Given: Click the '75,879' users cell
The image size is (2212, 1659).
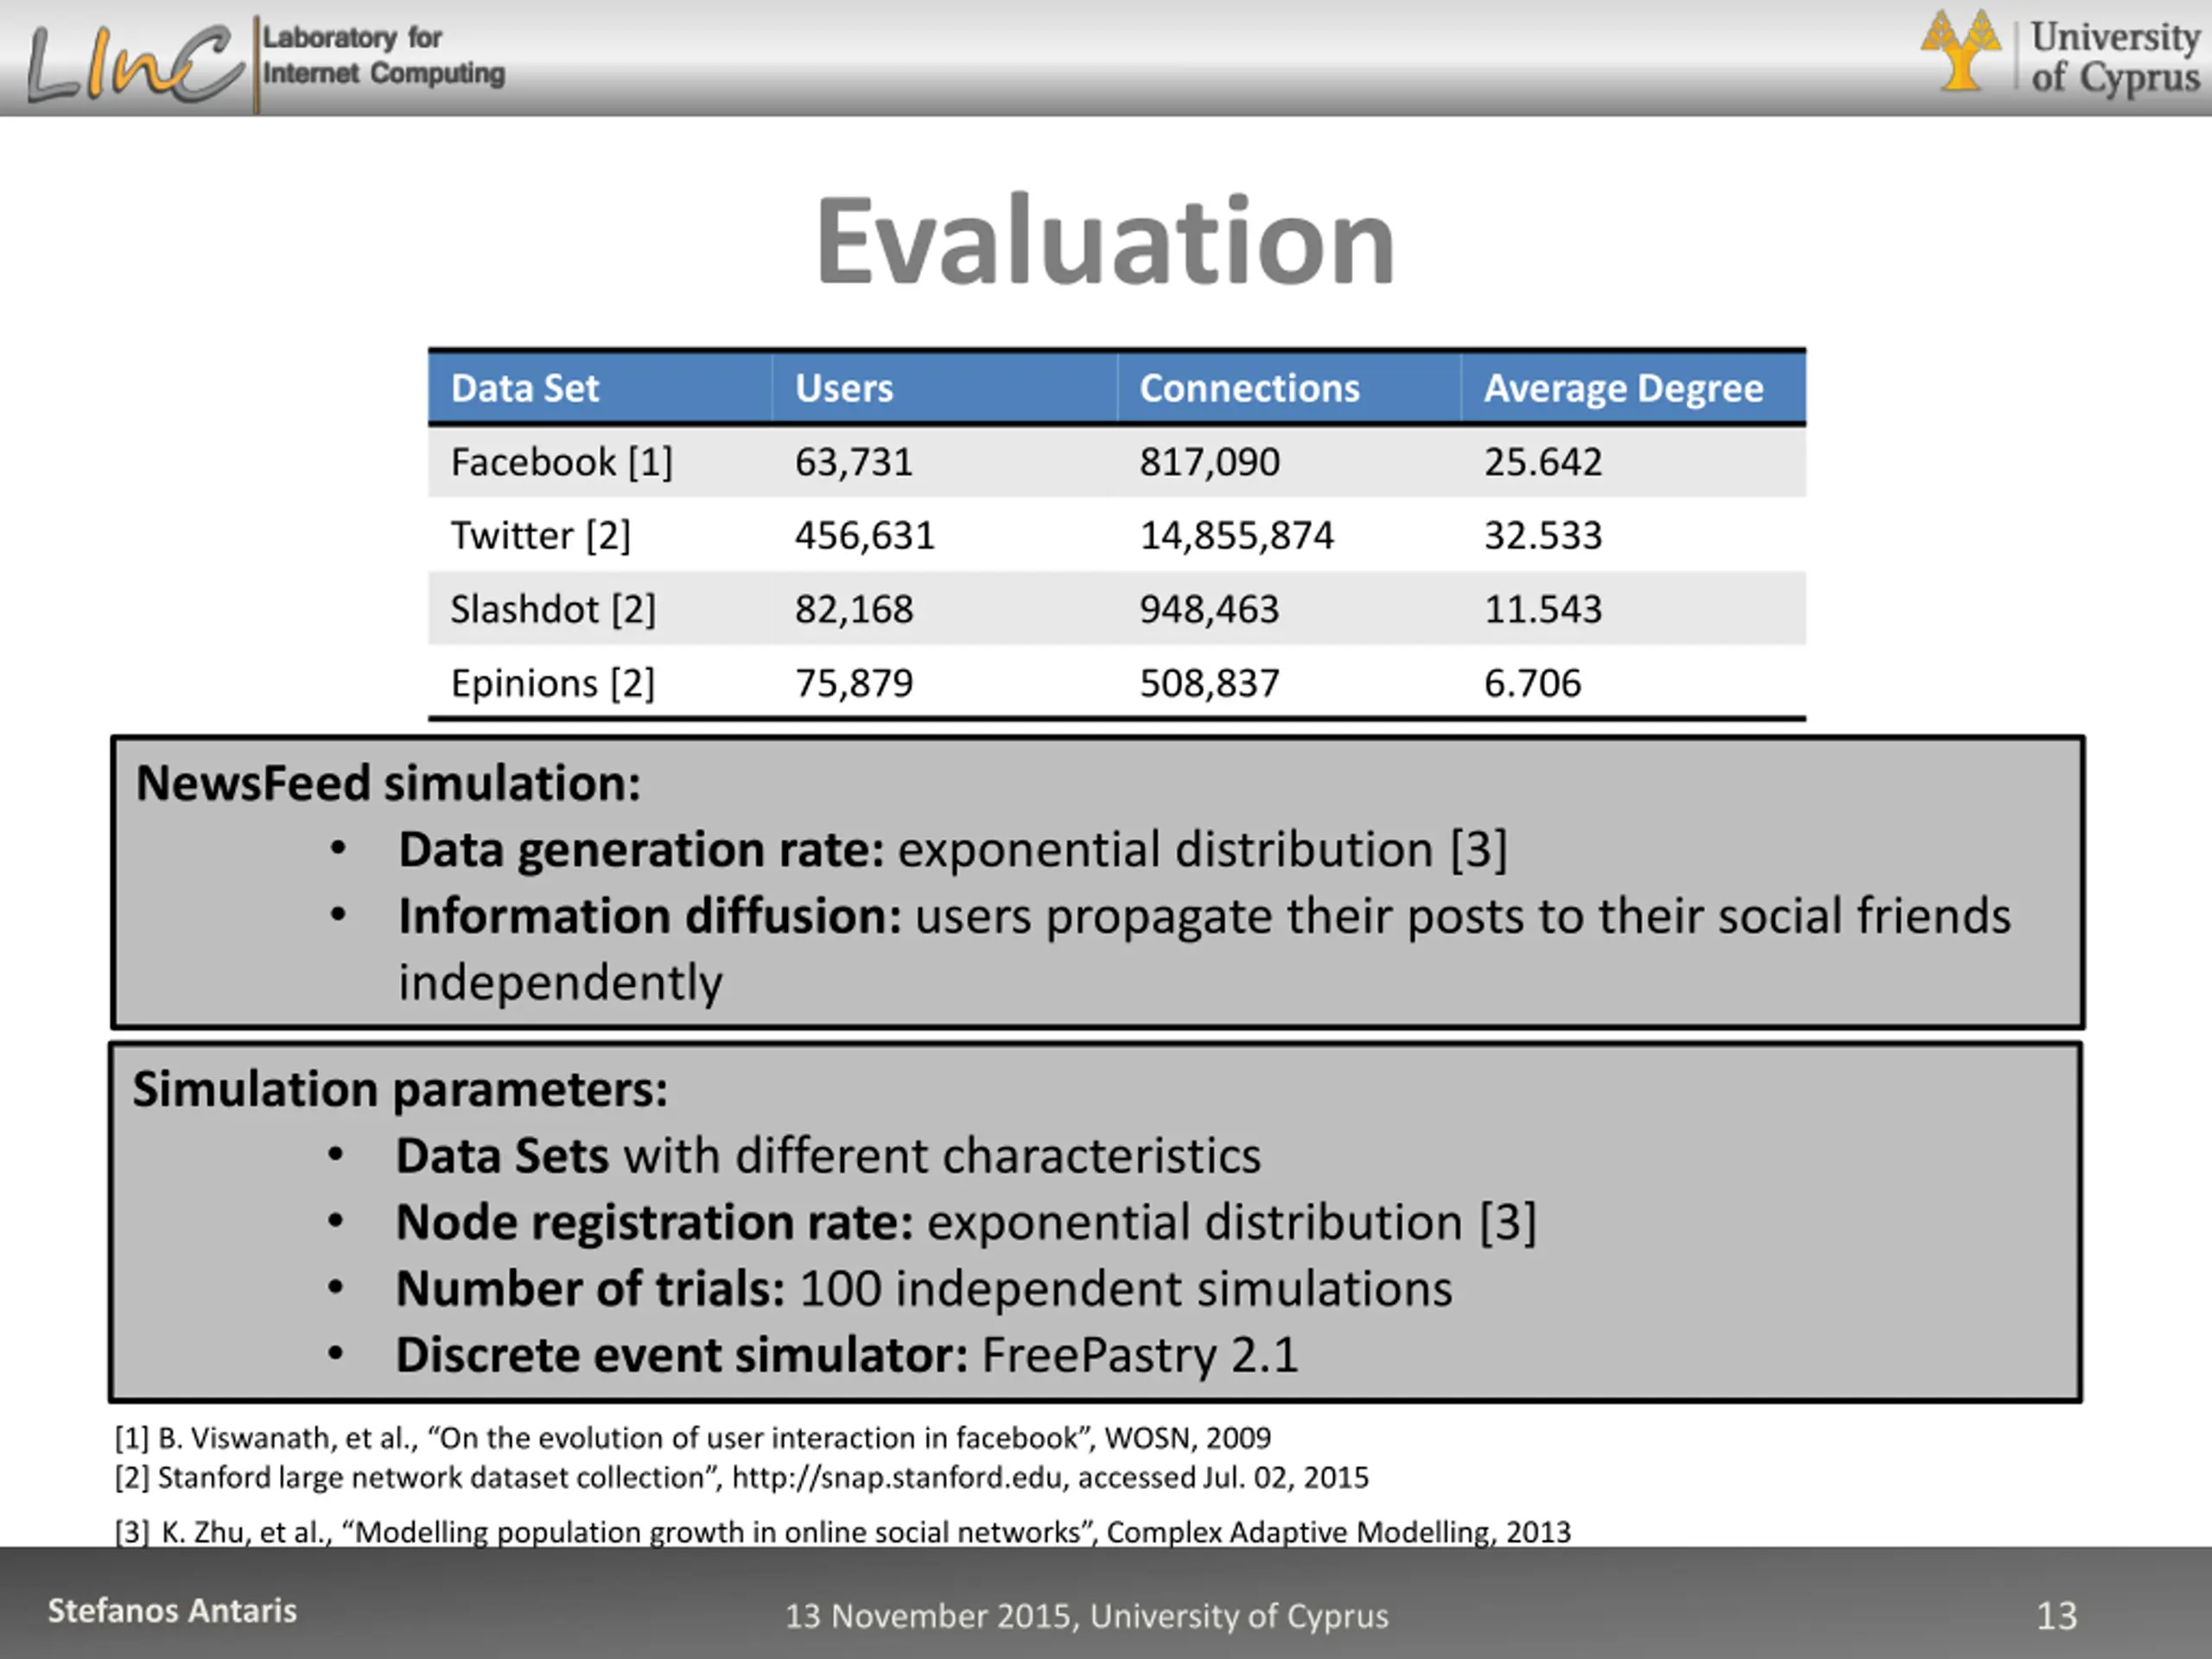Looking at the screenshot, I should point(854,684).
